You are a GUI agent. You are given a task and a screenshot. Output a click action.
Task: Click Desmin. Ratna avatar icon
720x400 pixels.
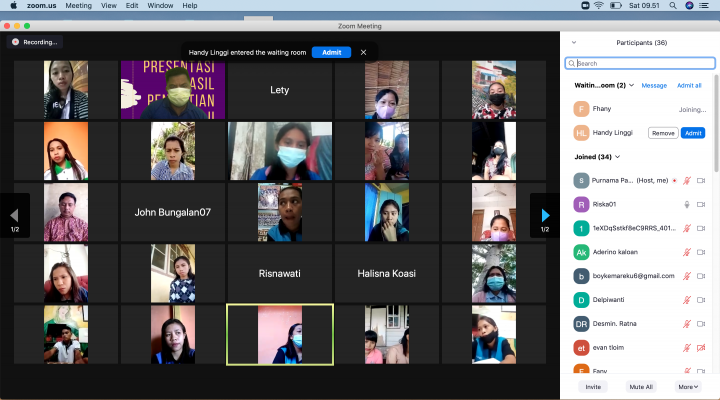pyautogui.click(x=581, y=324)
